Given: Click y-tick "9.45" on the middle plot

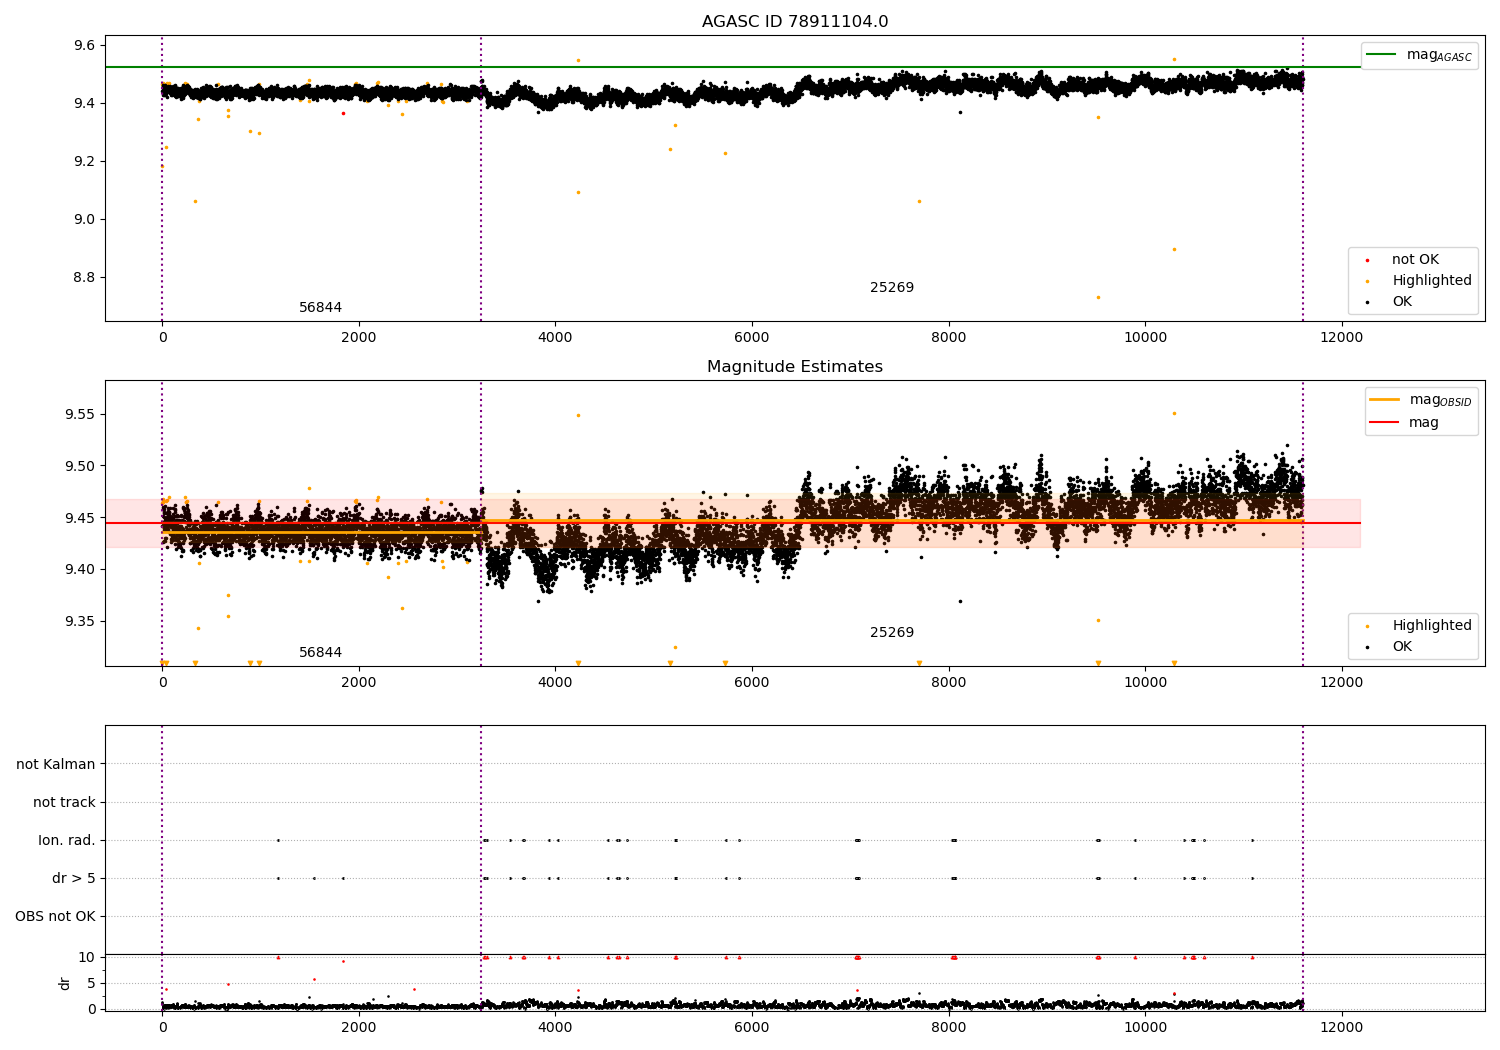Looking at the screenshot, I should point(80,518).
